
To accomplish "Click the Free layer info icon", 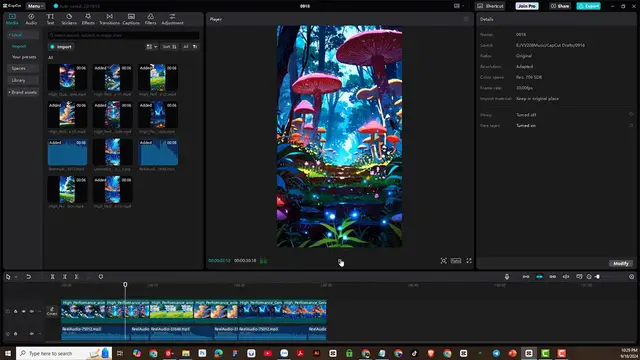I will coord(631,125).
